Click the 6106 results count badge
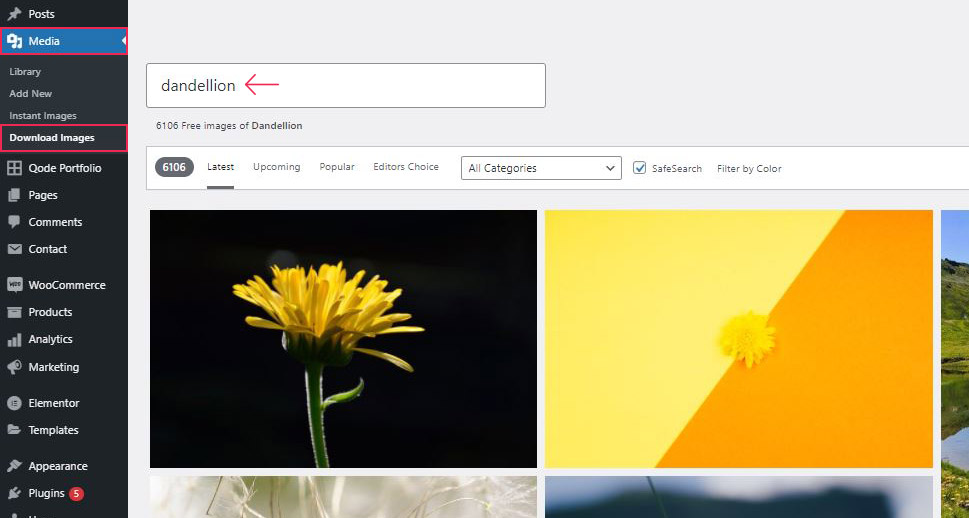Image resolution: width=969 pixels, height=518 pixels. coord(174,167)
